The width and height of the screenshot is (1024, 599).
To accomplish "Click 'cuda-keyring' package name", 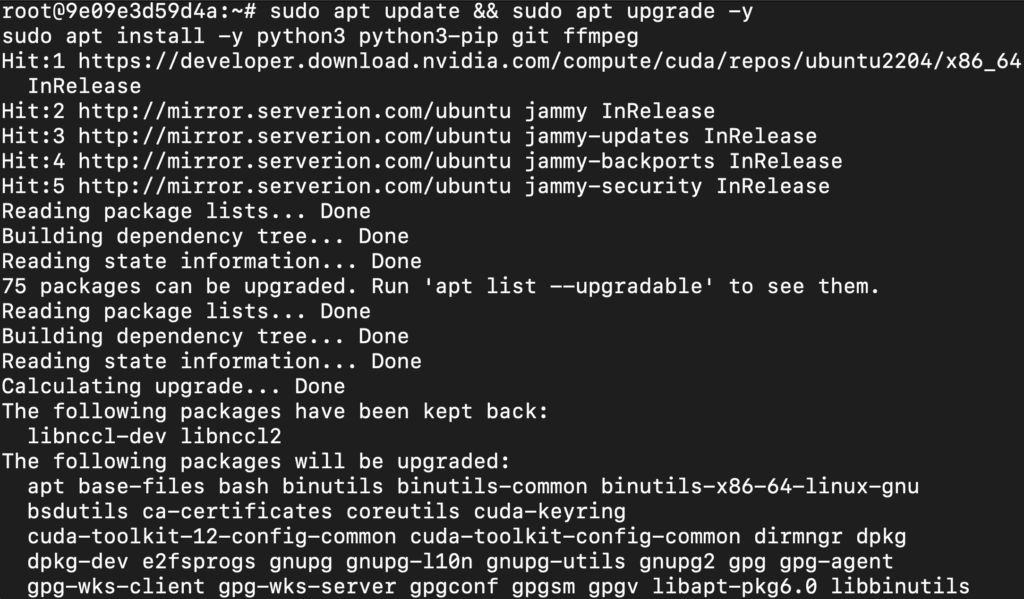I will tap(550, 511).
